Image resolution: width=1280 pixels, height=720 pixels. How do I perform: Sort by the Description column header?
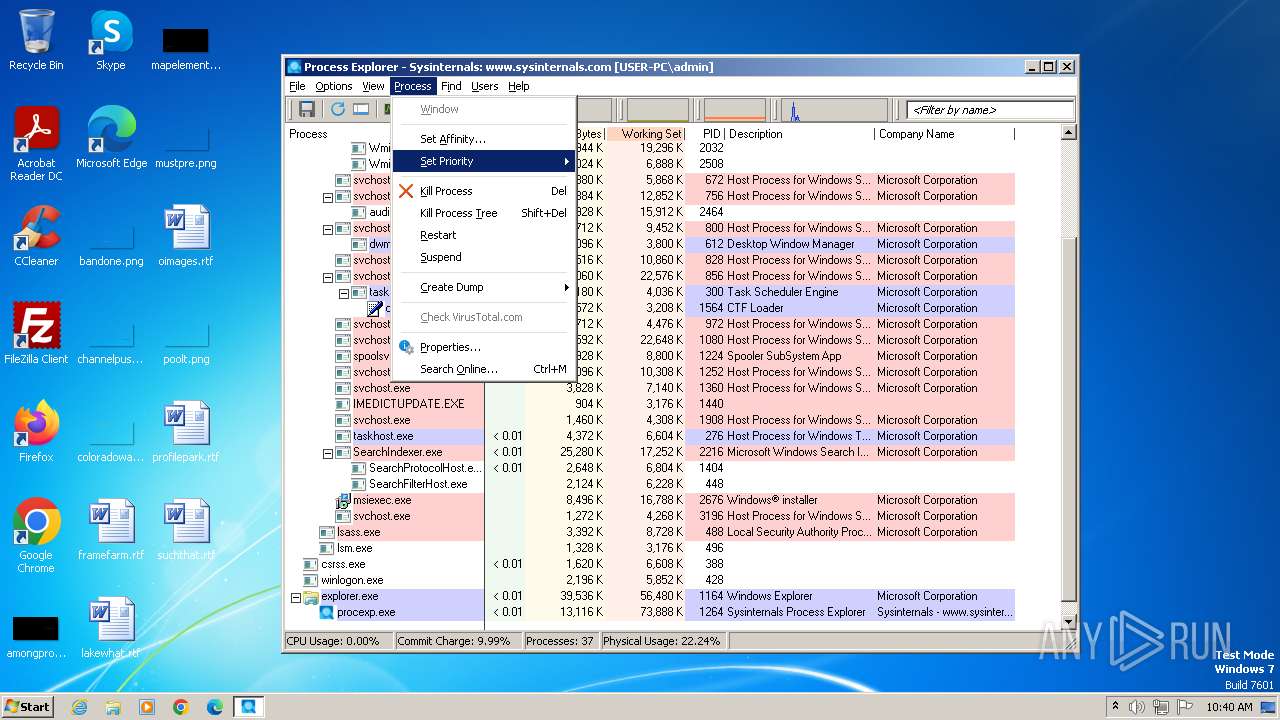tap(800, 134)
